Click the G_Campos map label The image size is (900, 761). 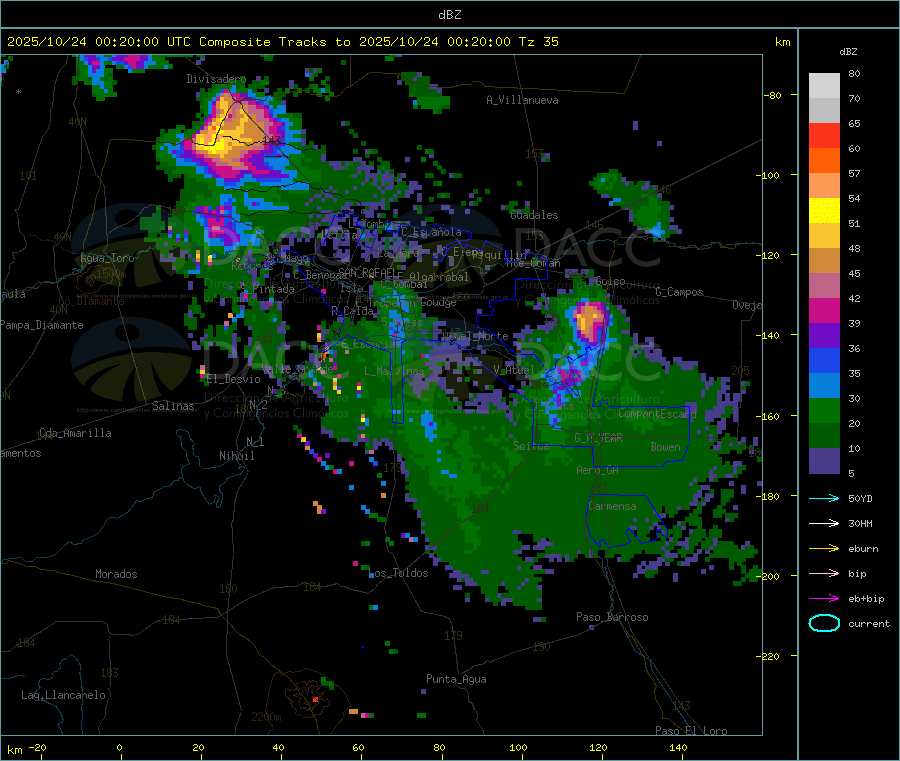tap(679, 292)
